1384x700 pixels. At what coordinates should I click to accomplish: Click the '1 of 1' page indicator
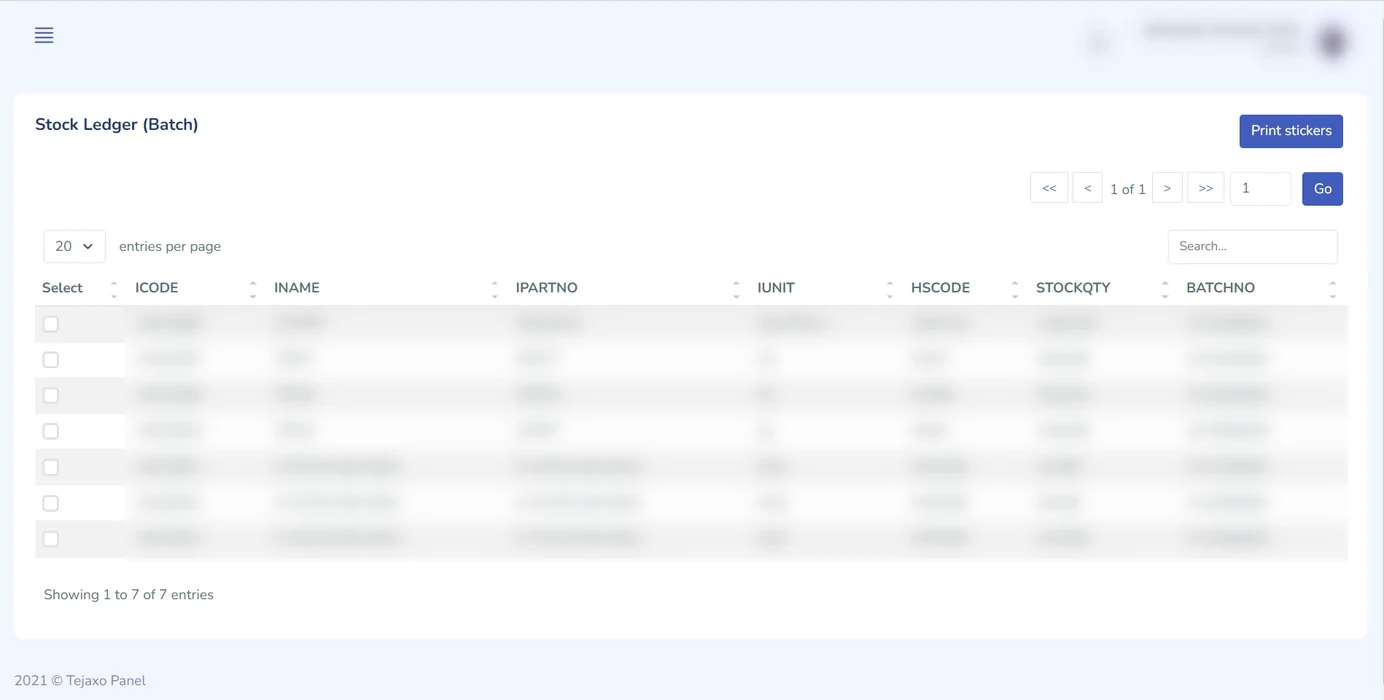(1127, 189)
